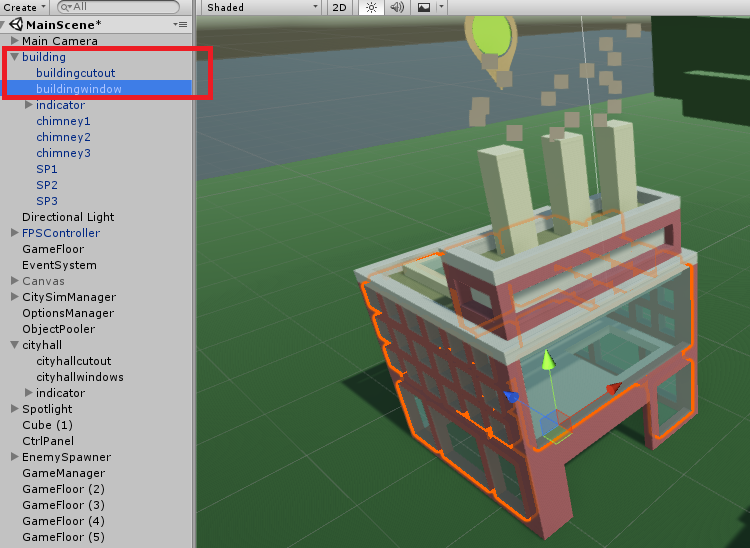Image resolution: width=750 pixels, height=548 pixels.
Task: Select chimney3 object
Action: pos(63,153)
